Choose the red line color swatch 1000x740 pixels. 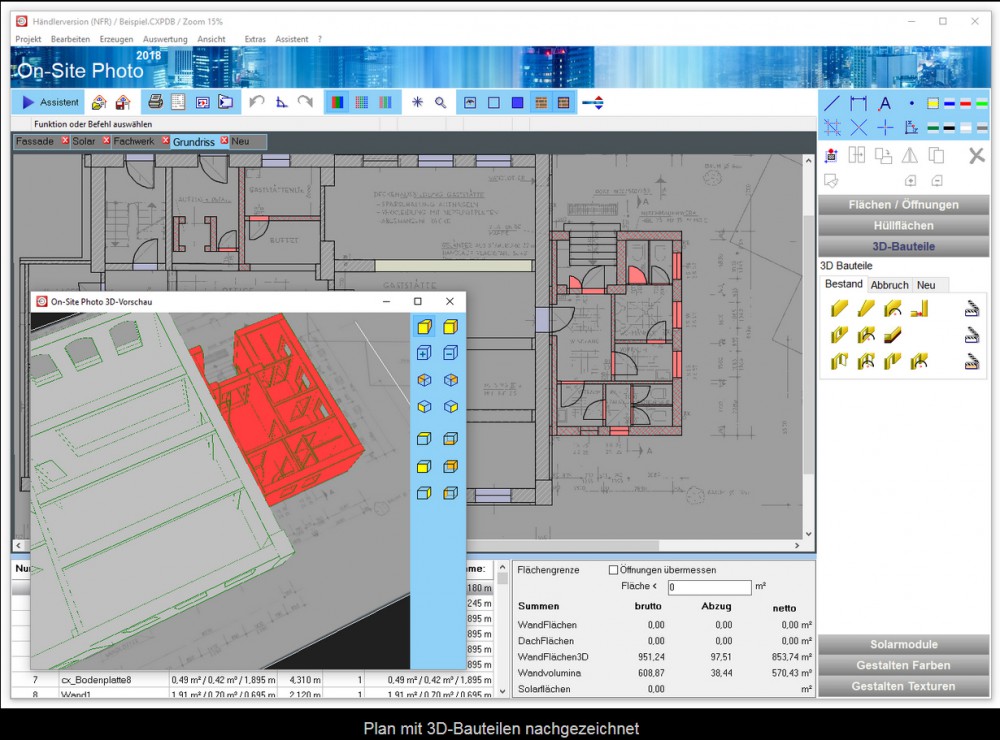click(x=966, y=103)
